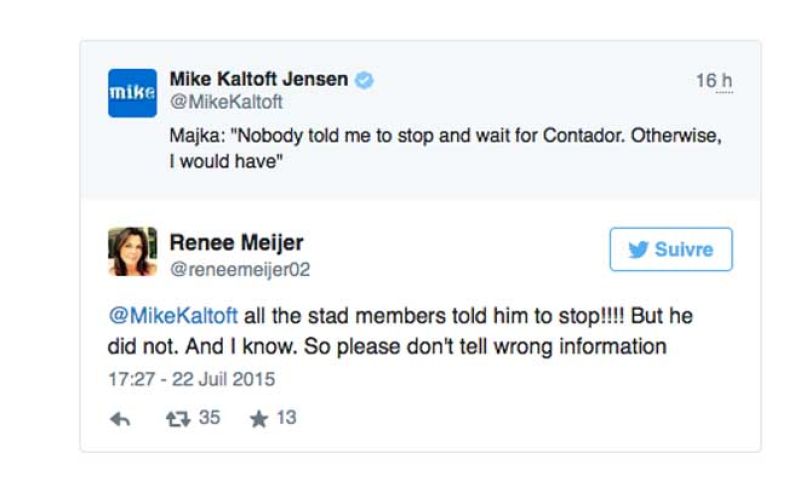Image resolution: width=800 pixels, height=484 pixels.
Task: Open the @MikeKaltoft handle under name
Action: [x=226, y=102]
